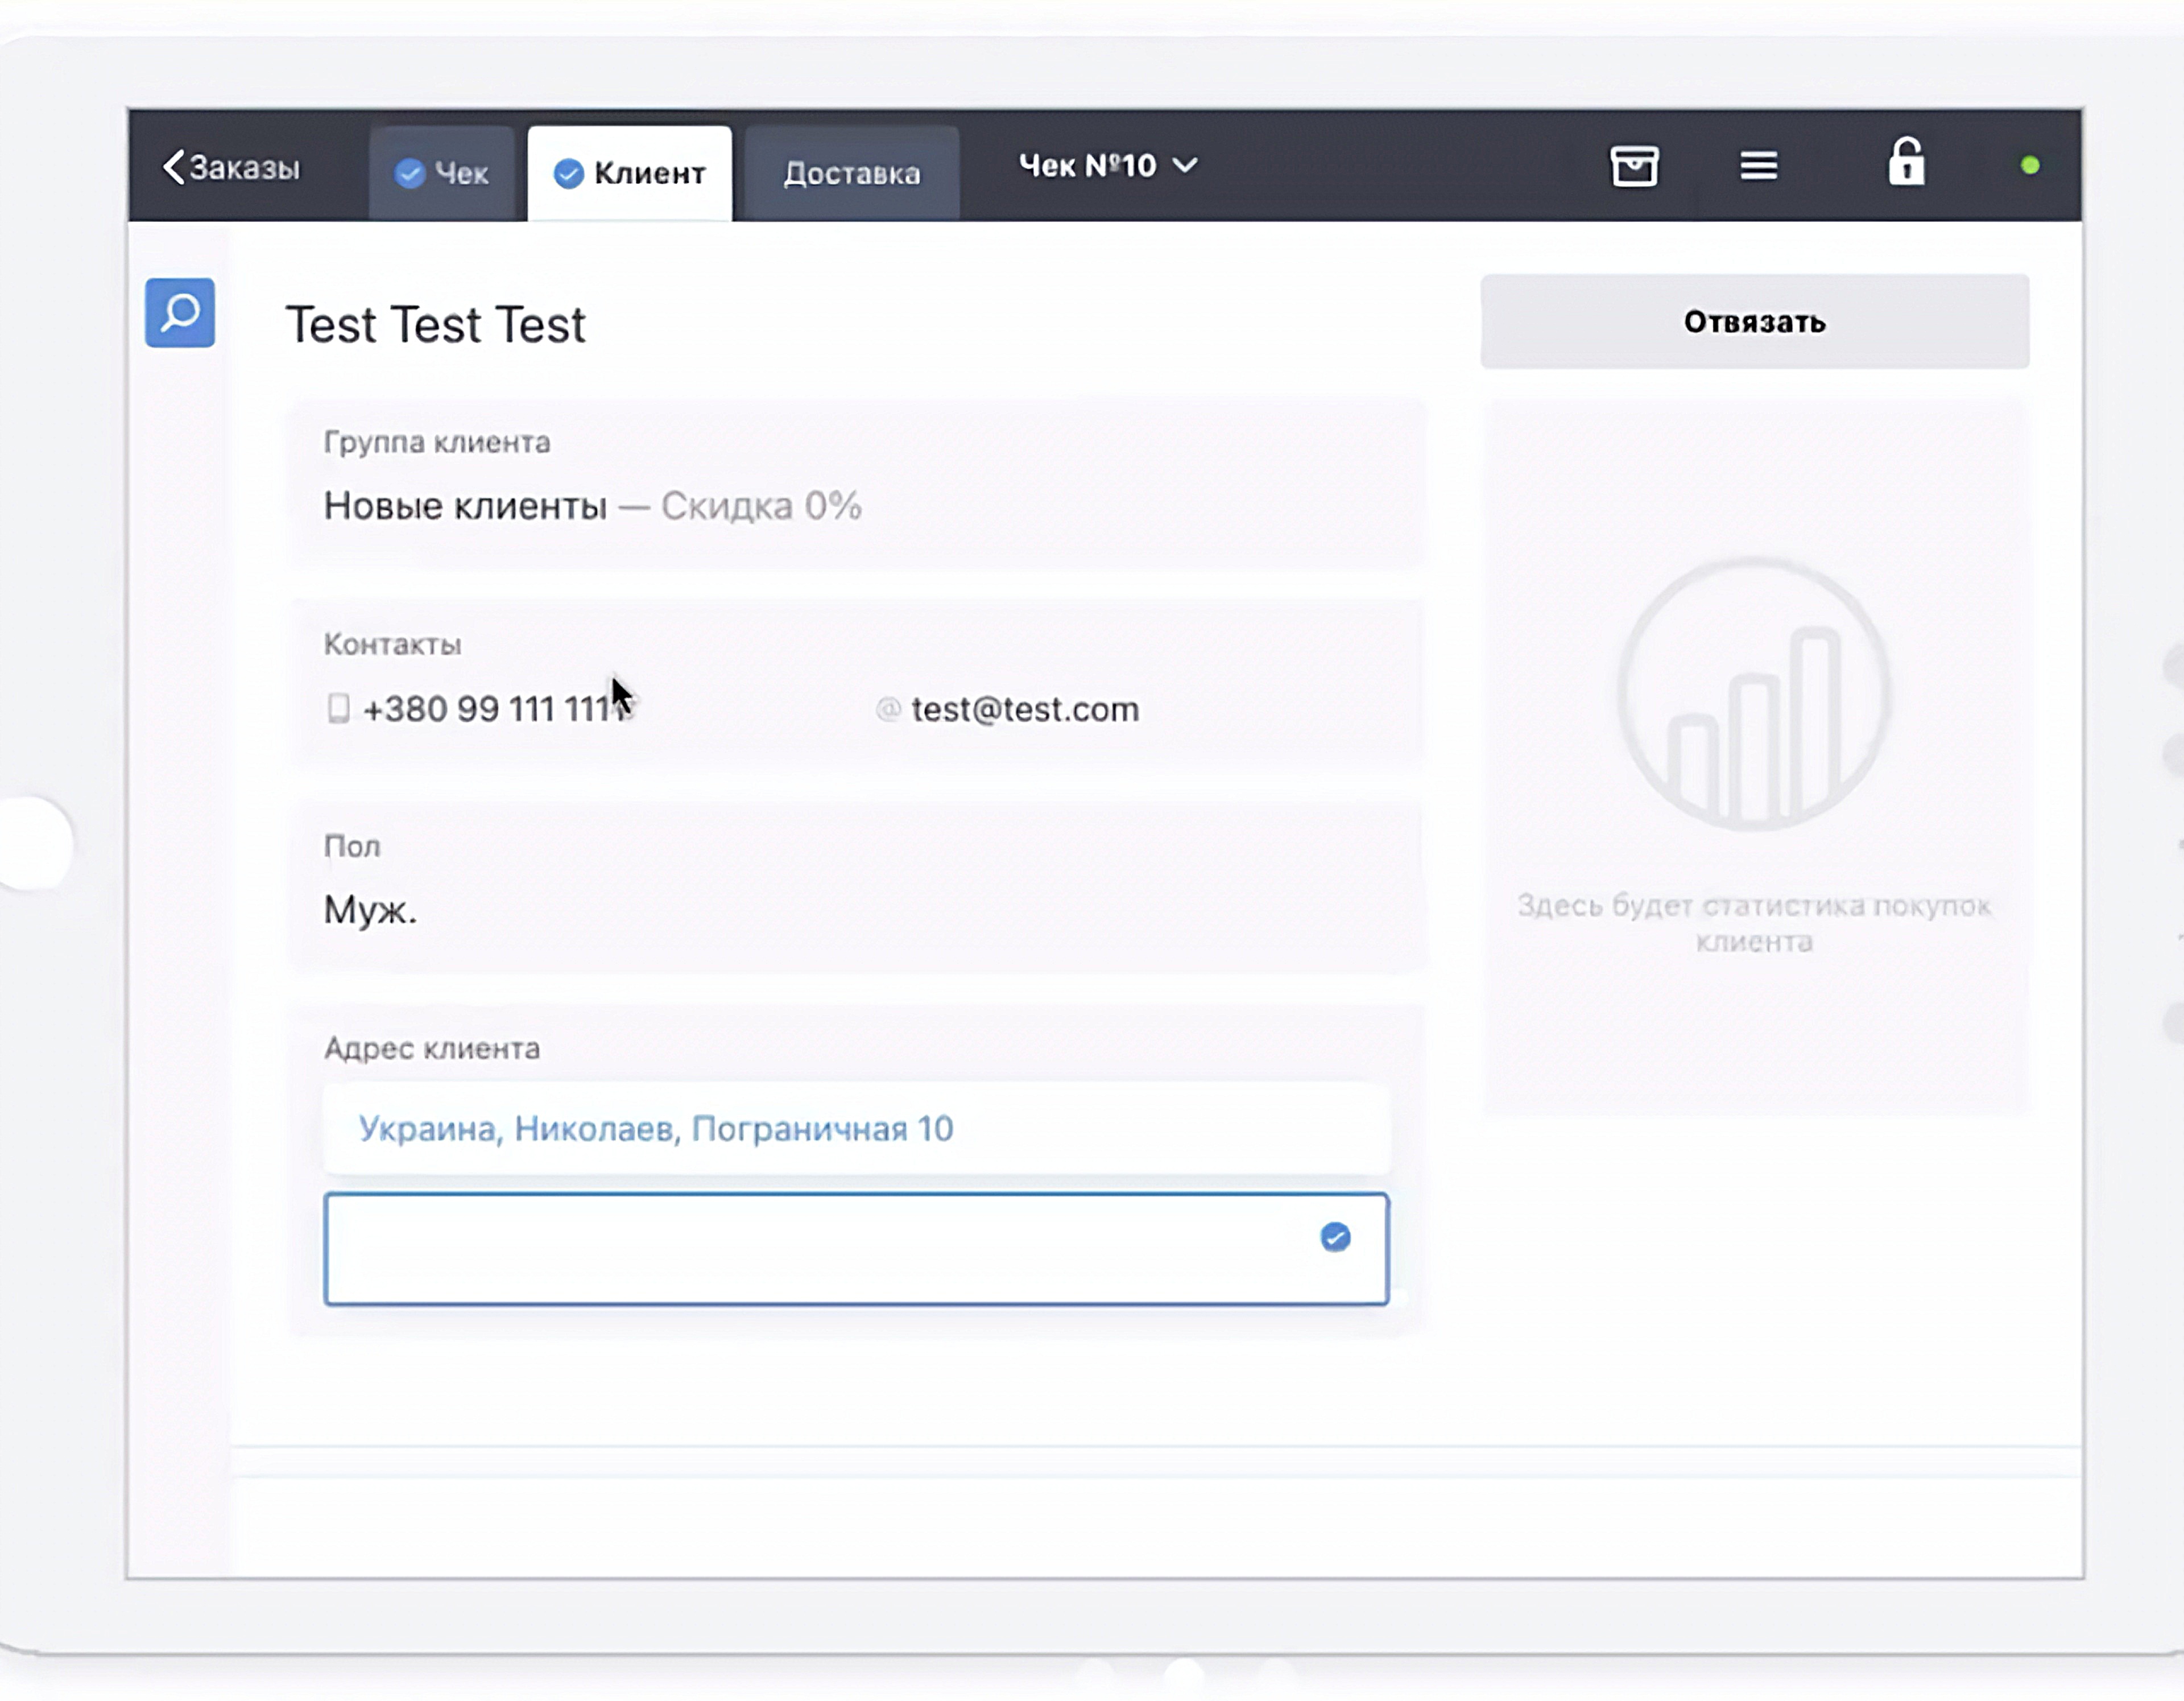The height and width of the screenshot is (1701, 2184).
Task: Click the Скидка 0% text
Action: (761, 506)
